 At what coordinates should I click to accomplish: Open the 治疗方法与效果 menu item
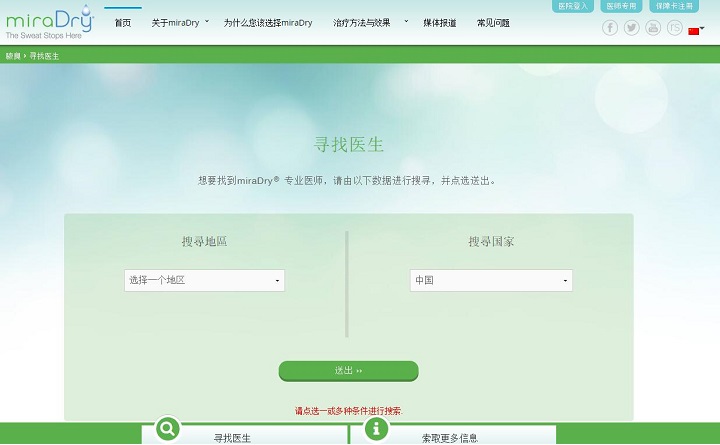[361, 23]
